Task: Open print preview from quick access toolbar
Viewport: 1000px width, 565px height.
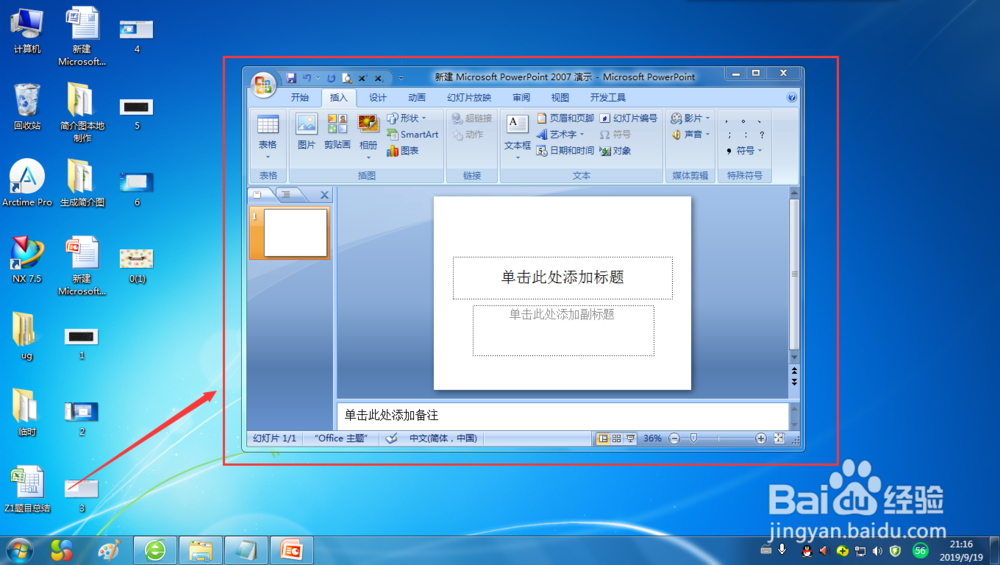Action: click(x=346, y=78)
